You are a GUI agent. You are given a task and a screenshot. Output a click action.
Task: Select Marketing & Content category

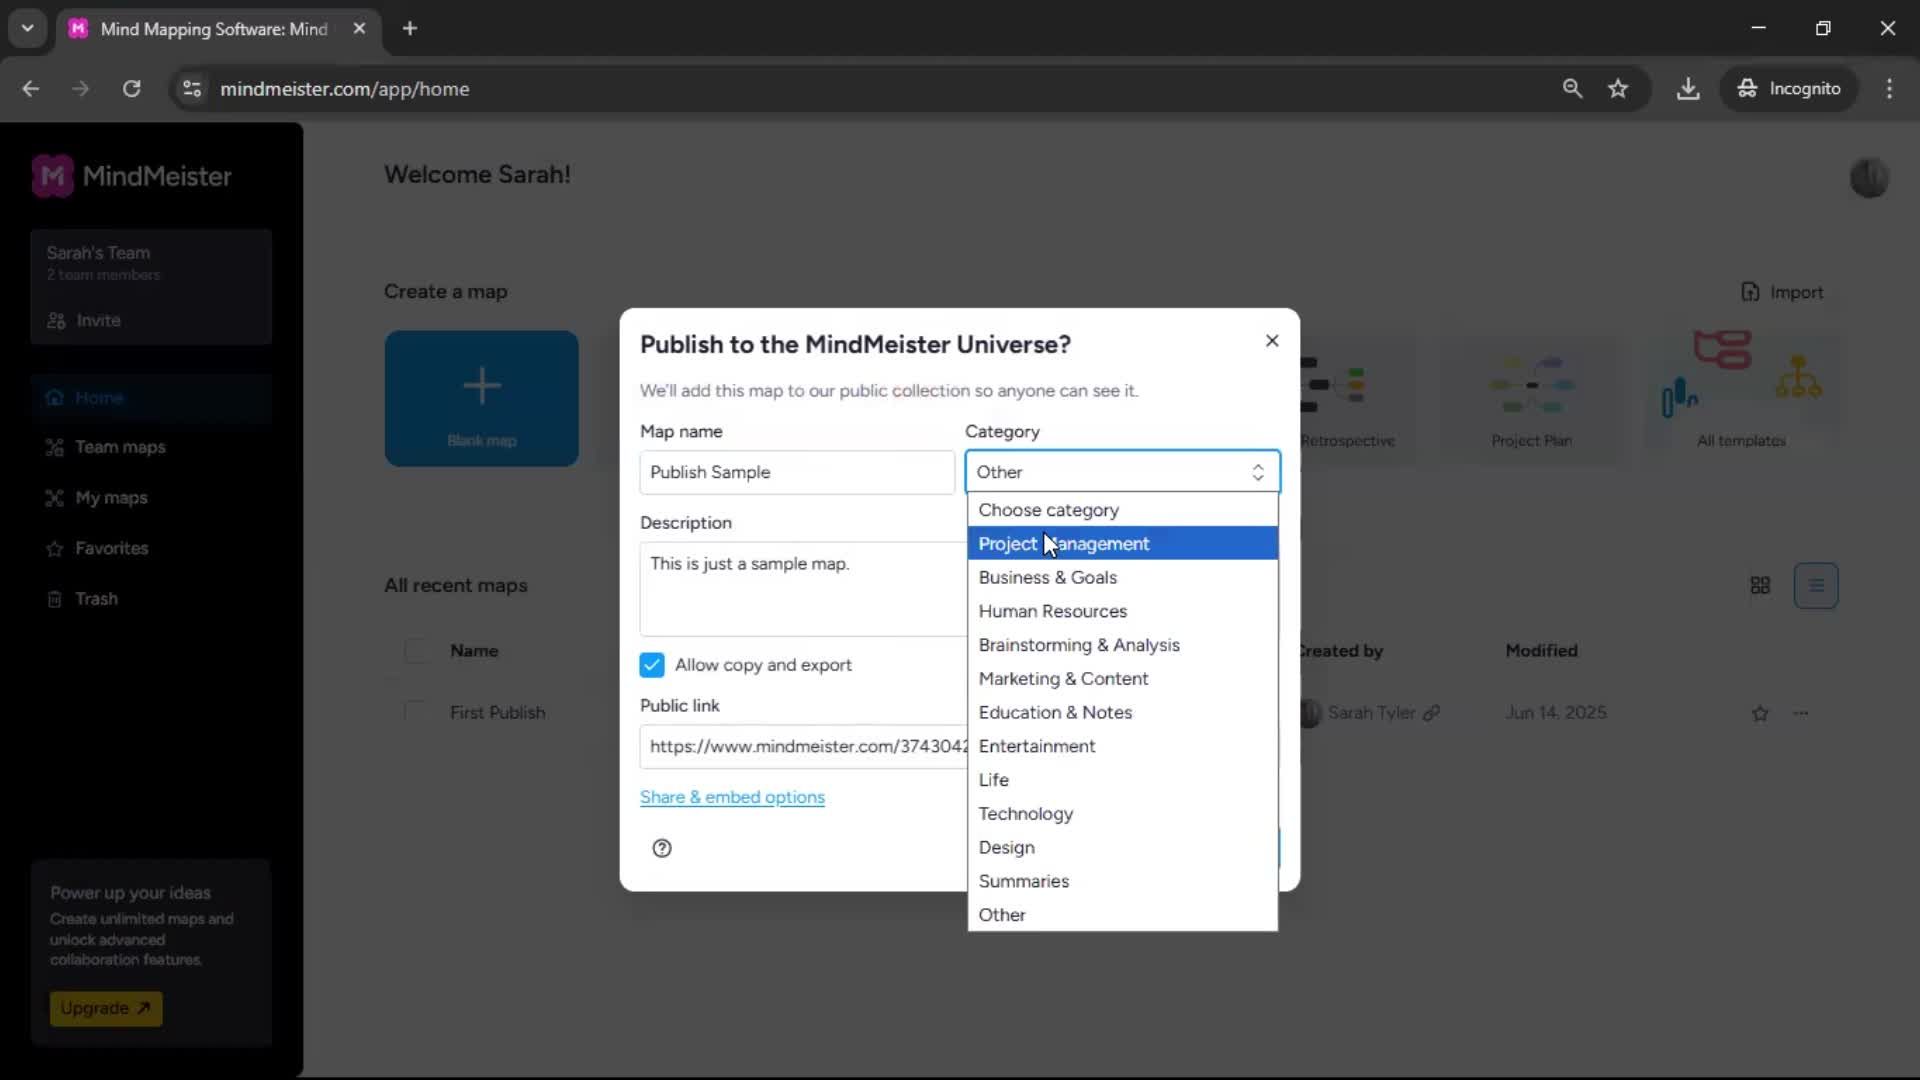tap(1122, 679)
